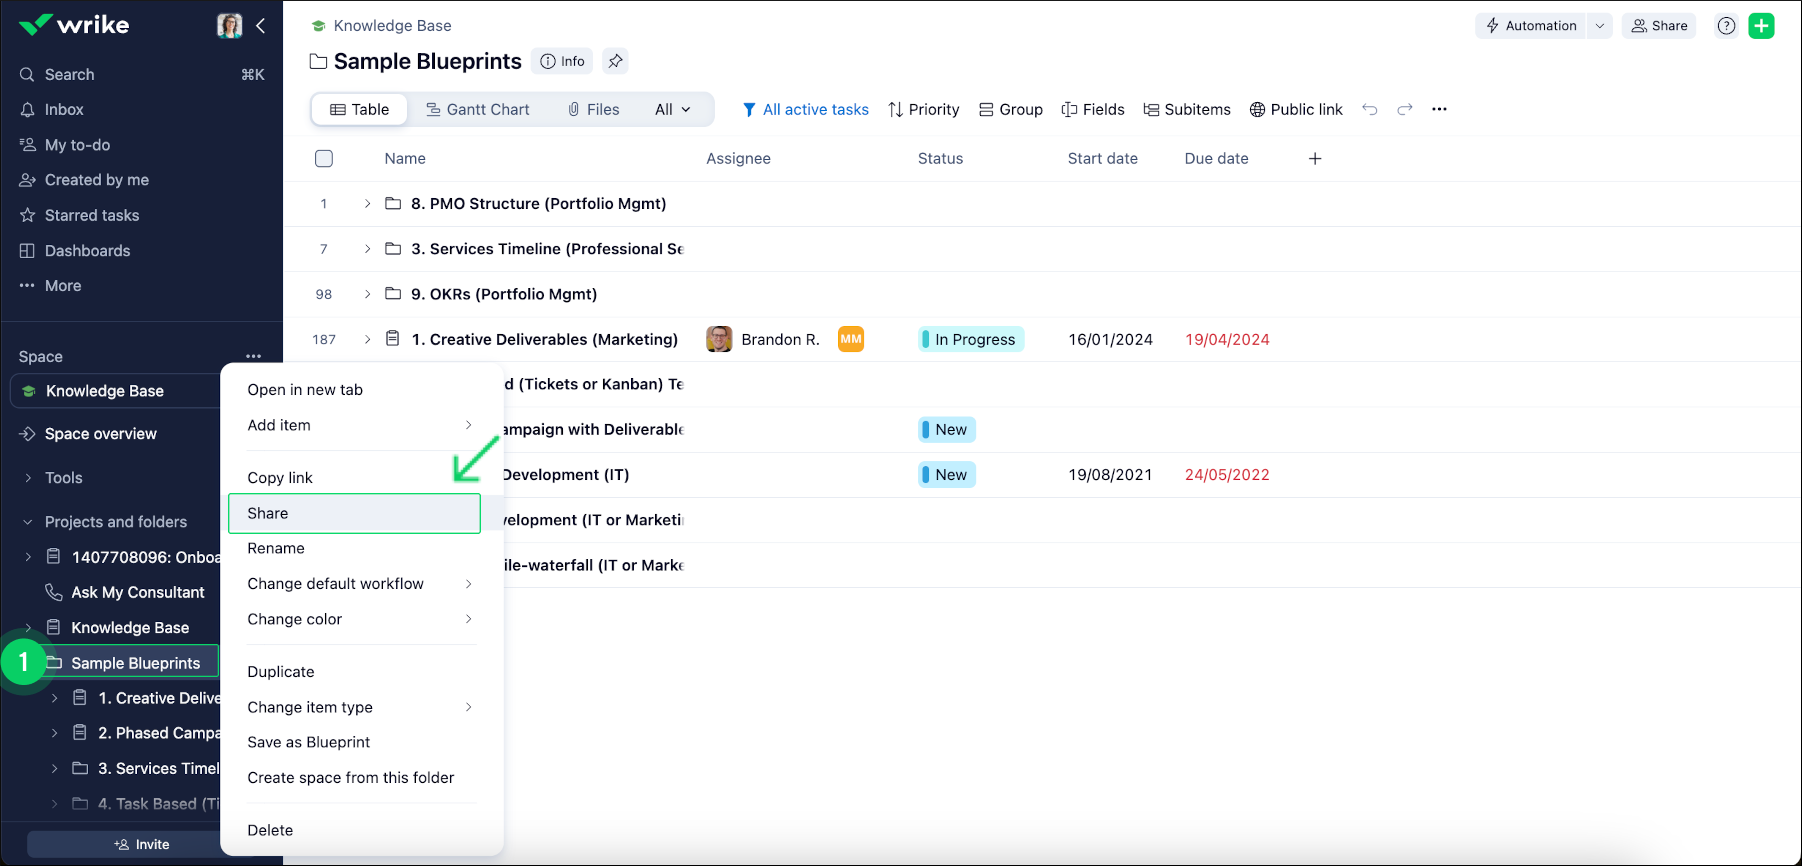Pin the Sample Blueprints folder
Screen dimensions: 1802x866
615,61
